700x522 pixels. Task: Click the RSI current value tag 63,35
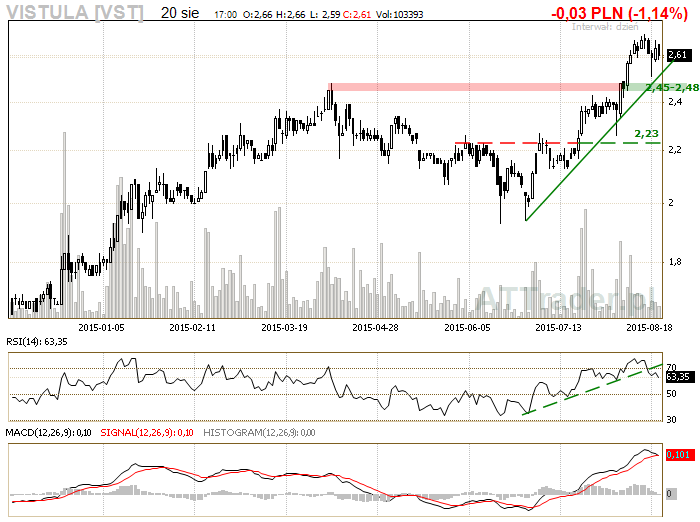point(680,377)
